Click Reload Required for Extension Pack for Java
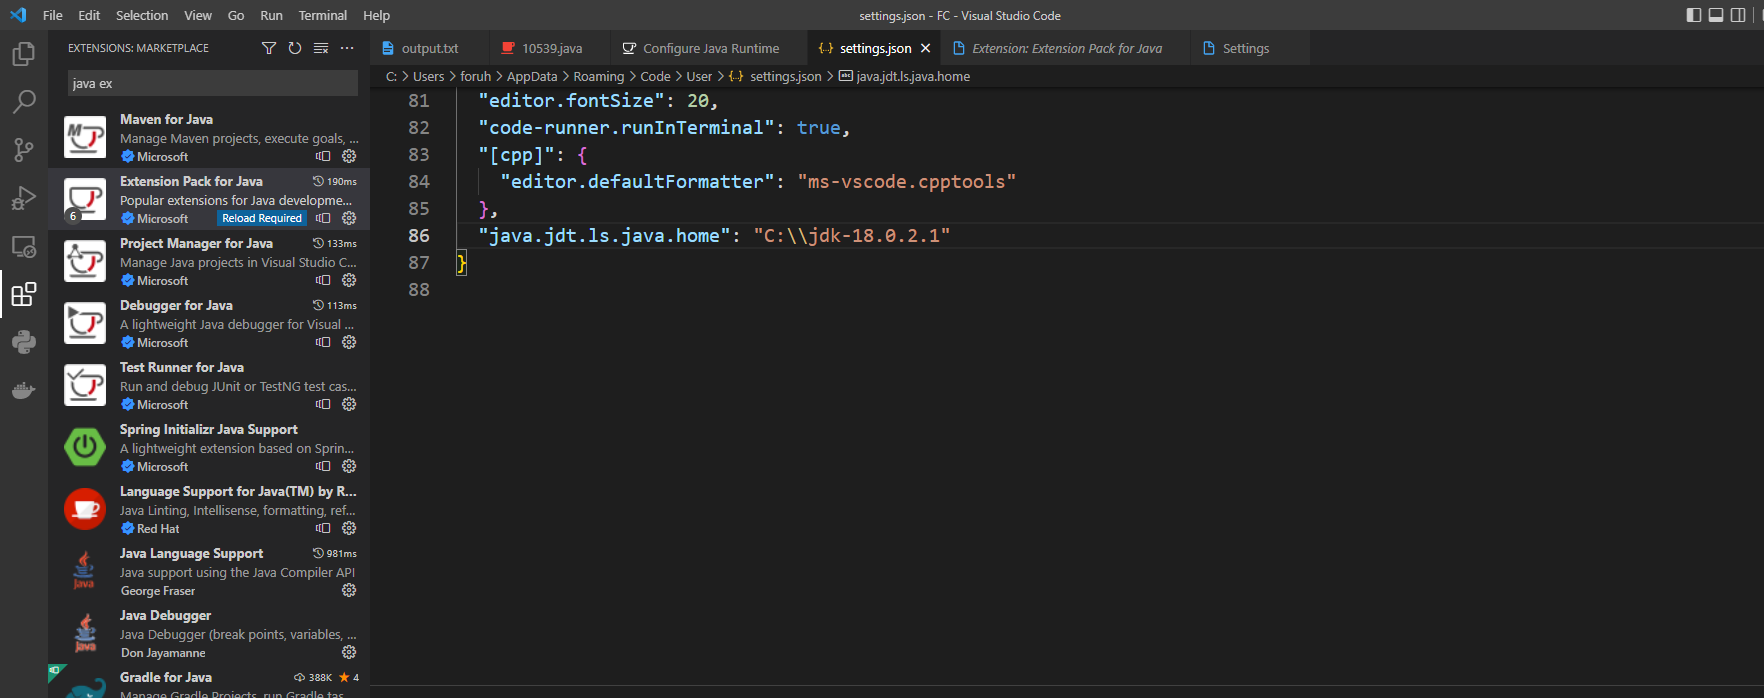The height and width of the screenshot is (698, 1764). click(x=262, y=218)
